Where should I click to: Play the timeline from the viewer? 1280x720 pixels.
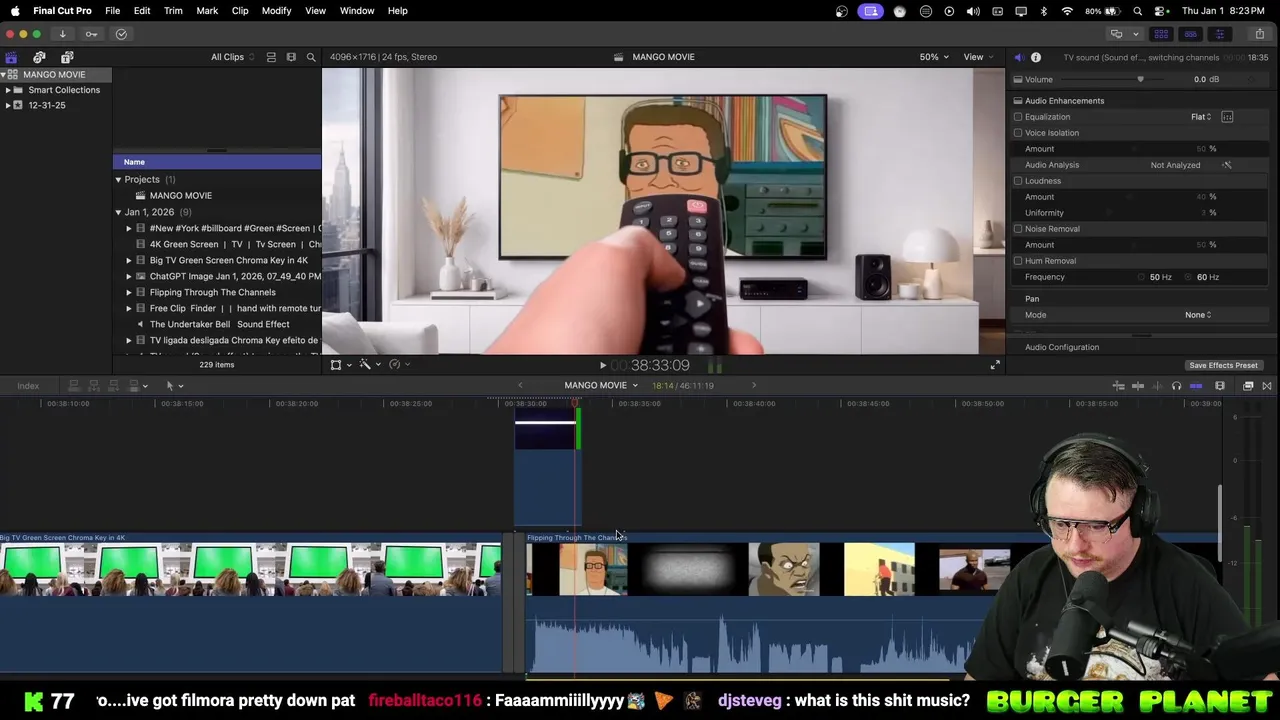coord(602,365)
